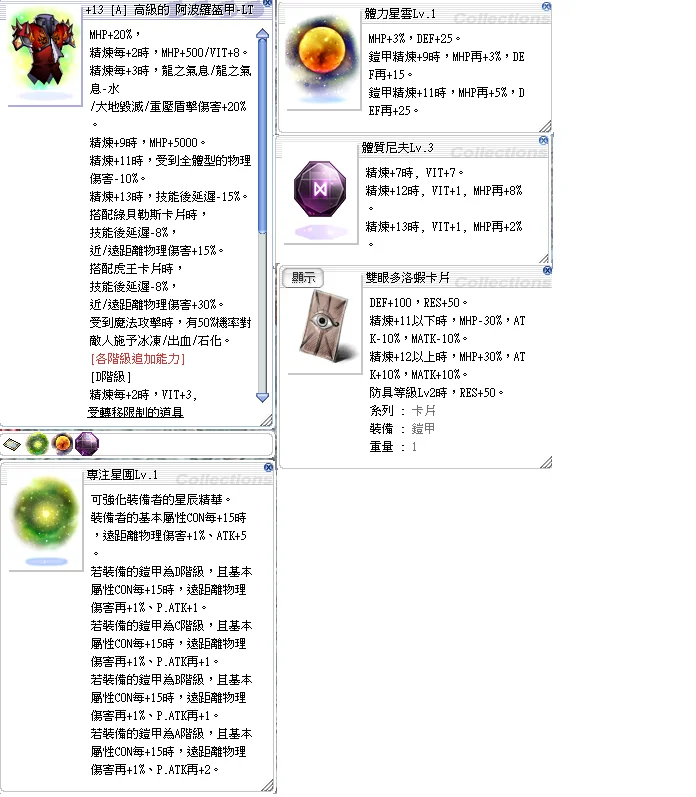Viewport: 696px width, 797px height.
Task: Click the 防具等級Lv2時, RES+50 line
Action: point(436,393)
